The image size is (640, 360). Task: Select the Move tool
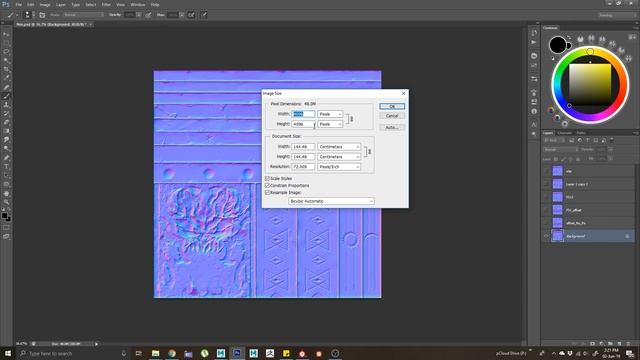[6, 34]
